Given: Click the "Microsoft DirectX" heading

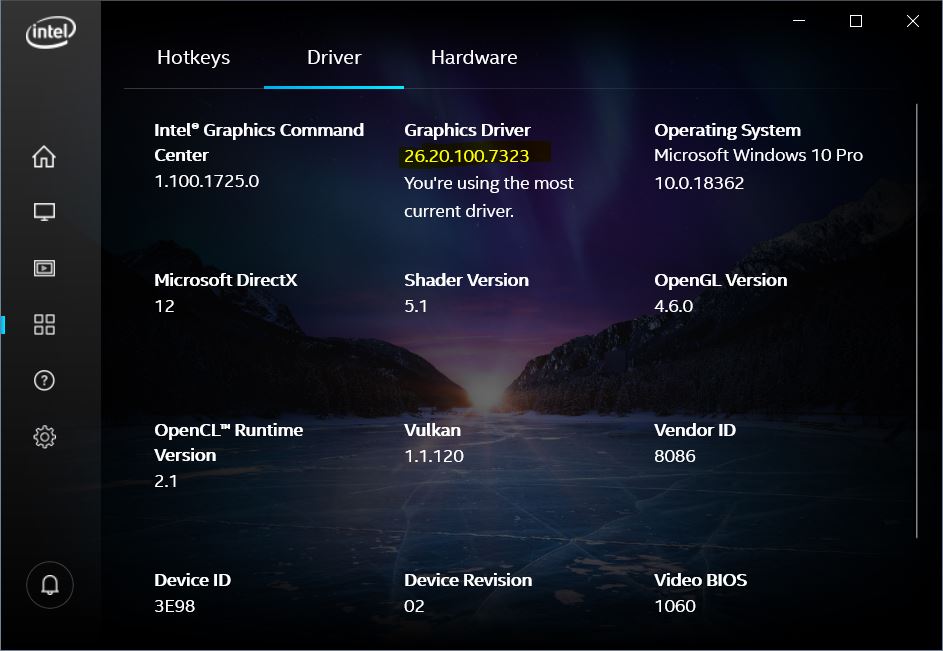Looking at the screenshot, I should (226, 280).
